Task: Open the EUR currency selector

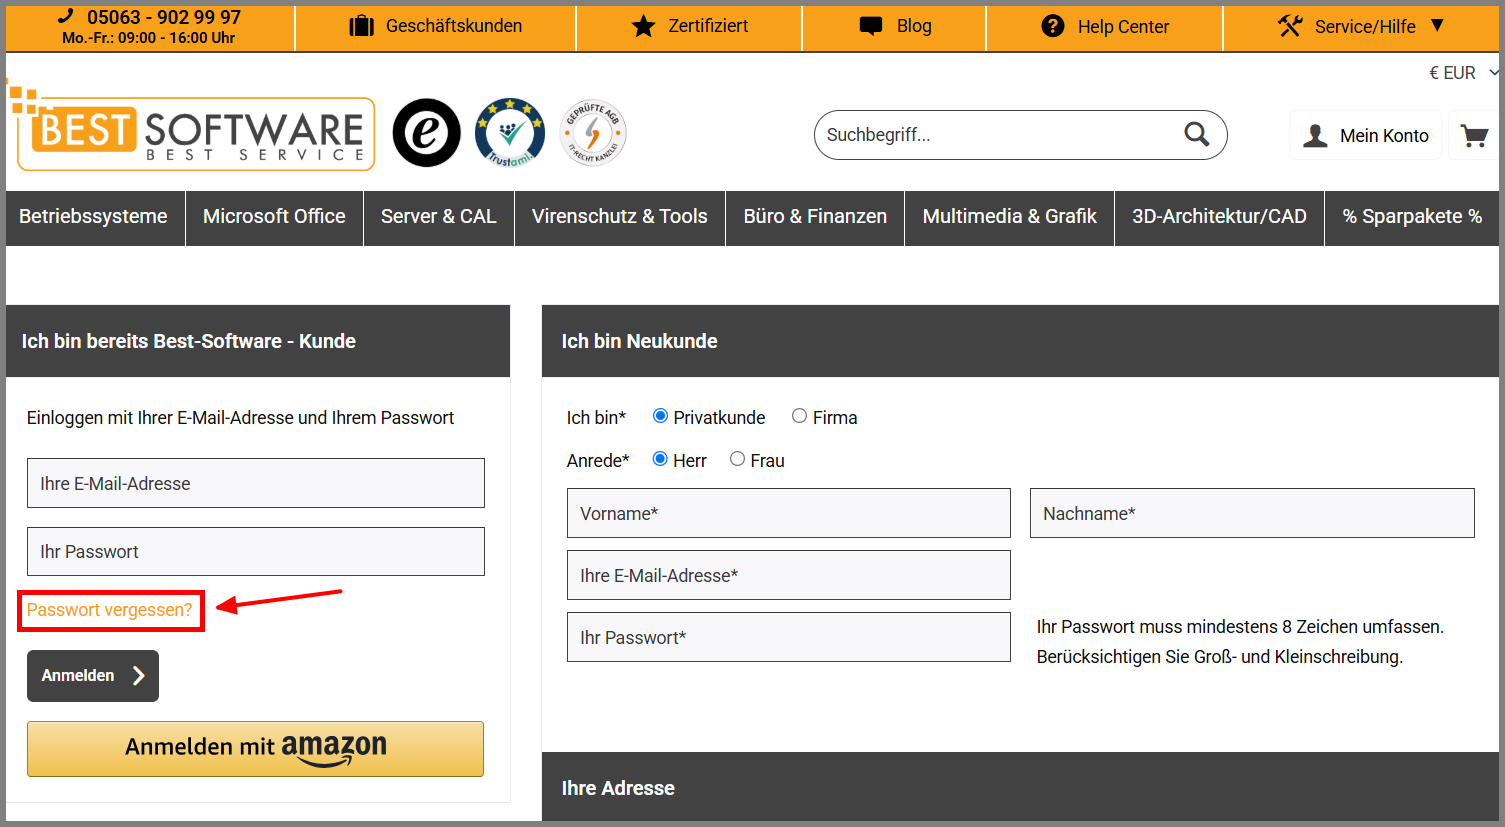Action: [1464, 73]
